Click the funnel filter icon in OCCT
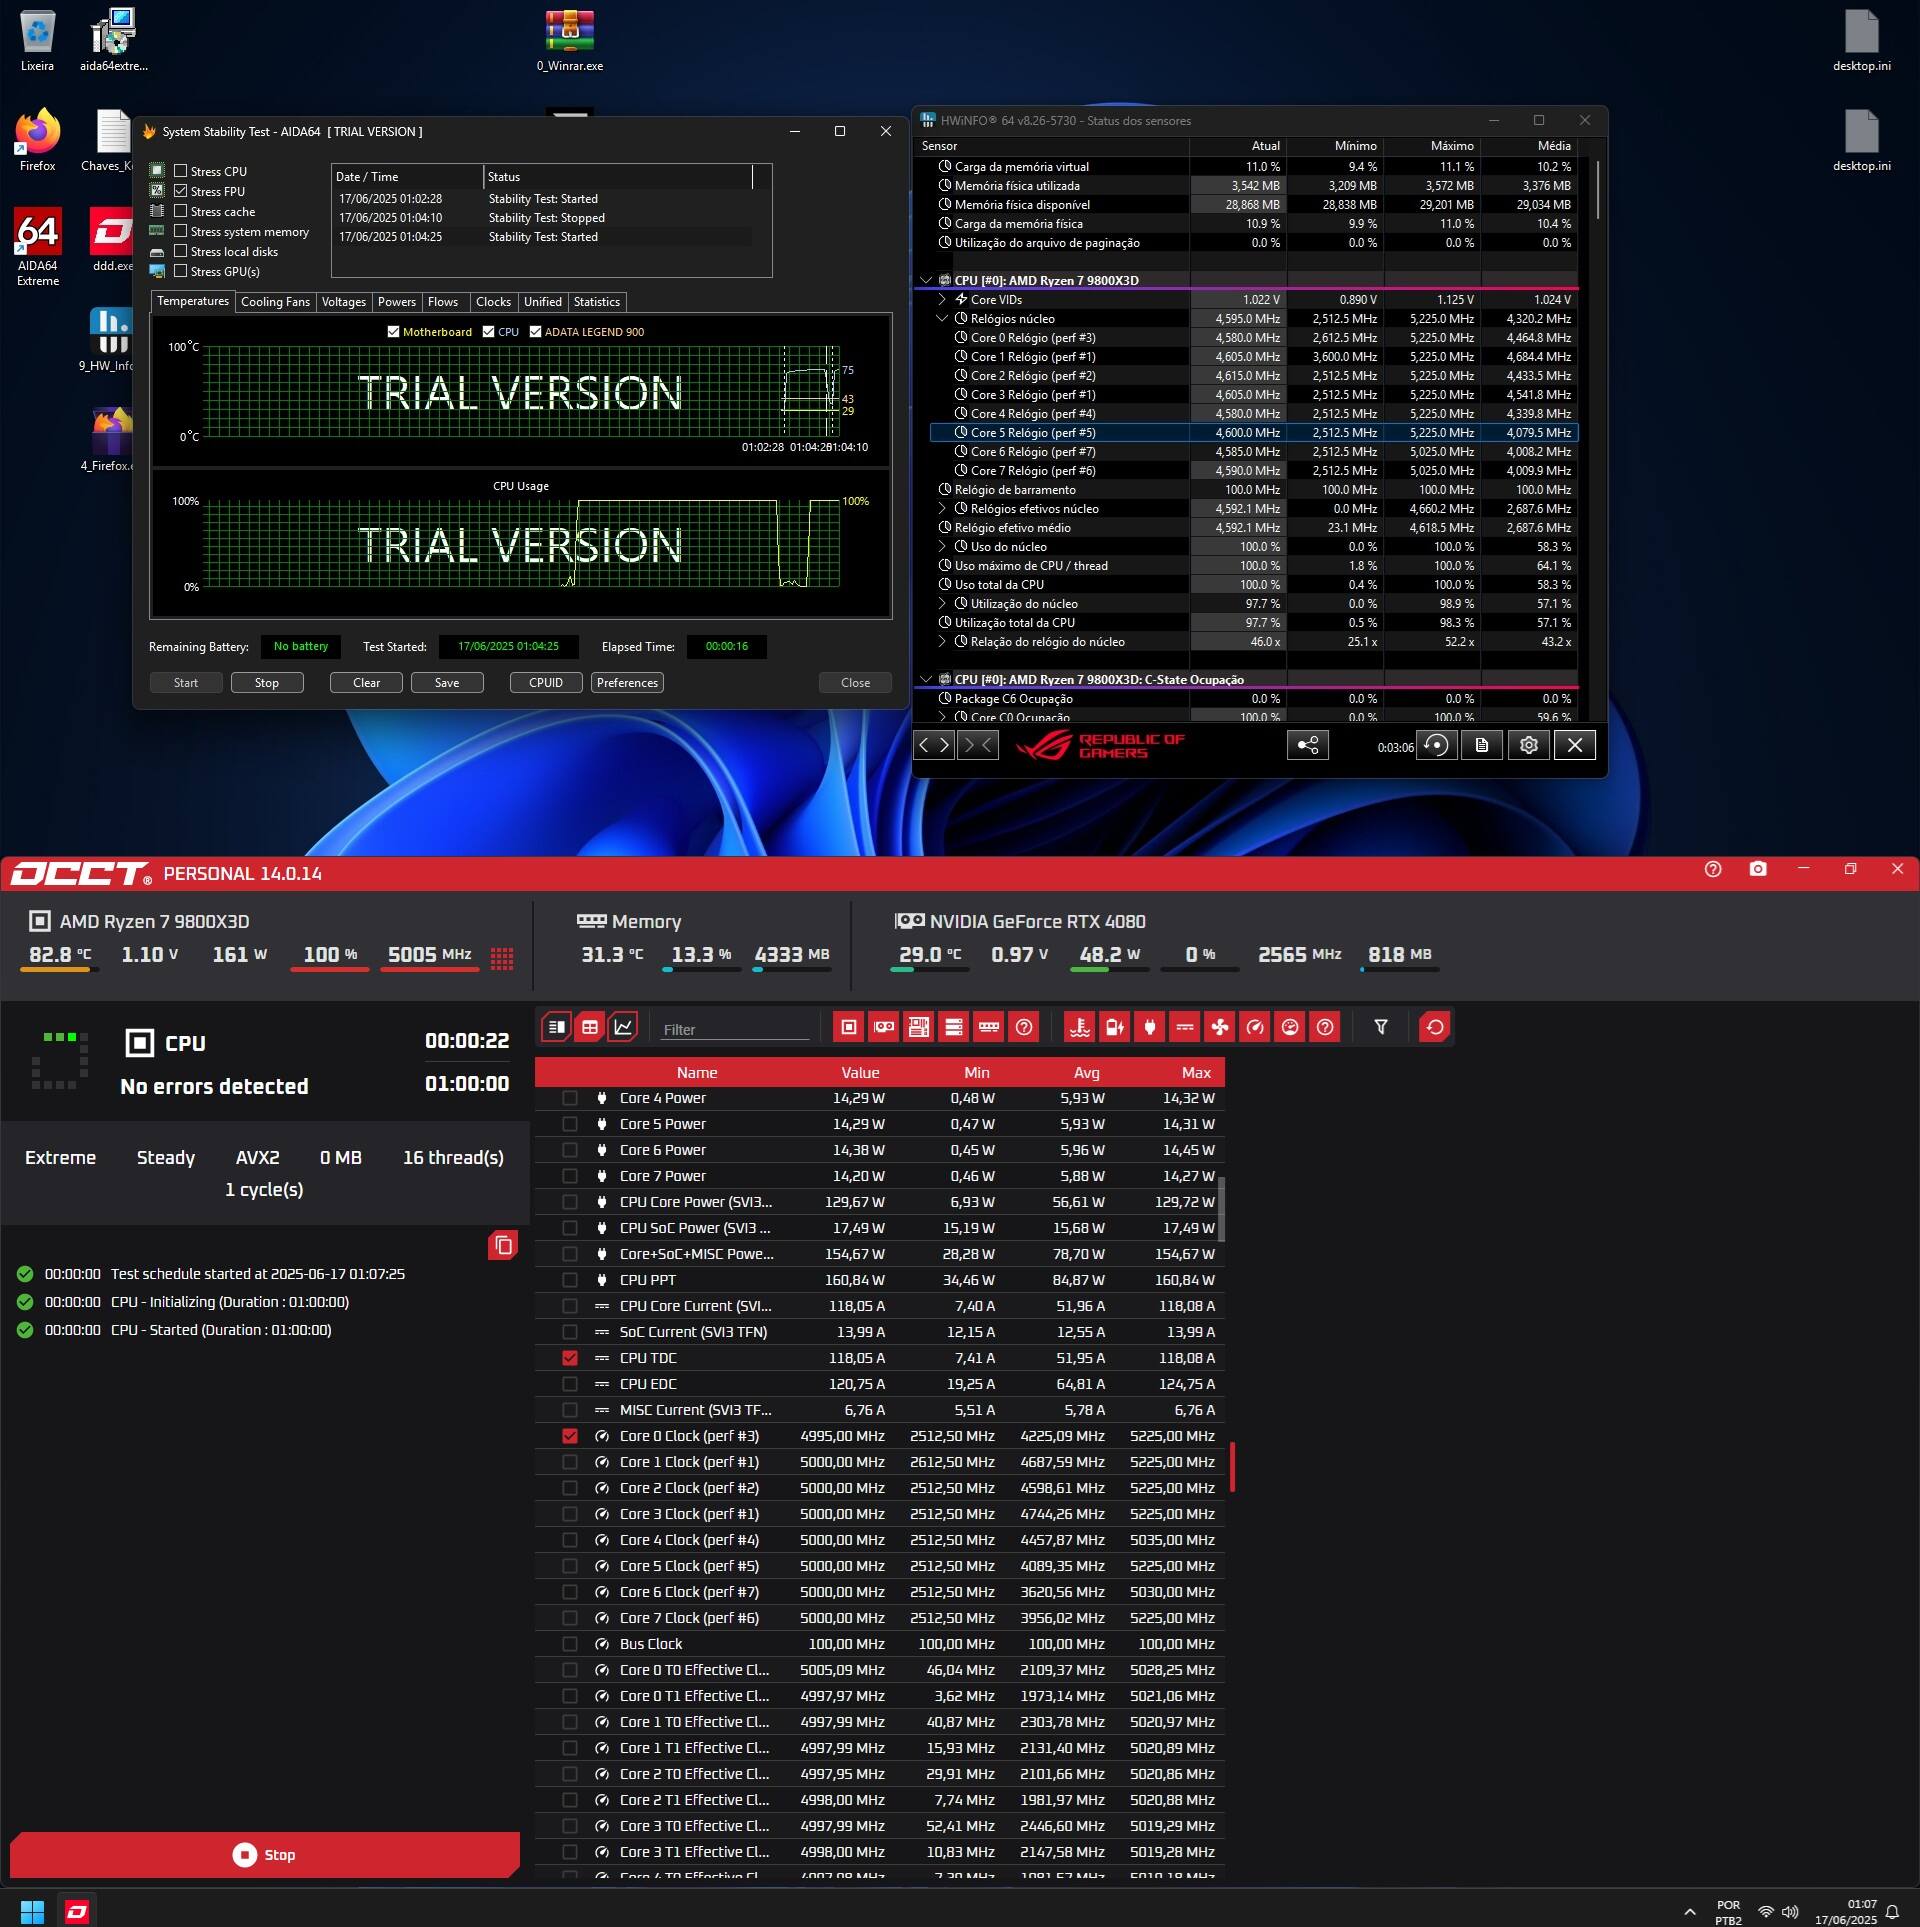This screenshot has height=1927, width=1920. (x=1381, y=1027)
